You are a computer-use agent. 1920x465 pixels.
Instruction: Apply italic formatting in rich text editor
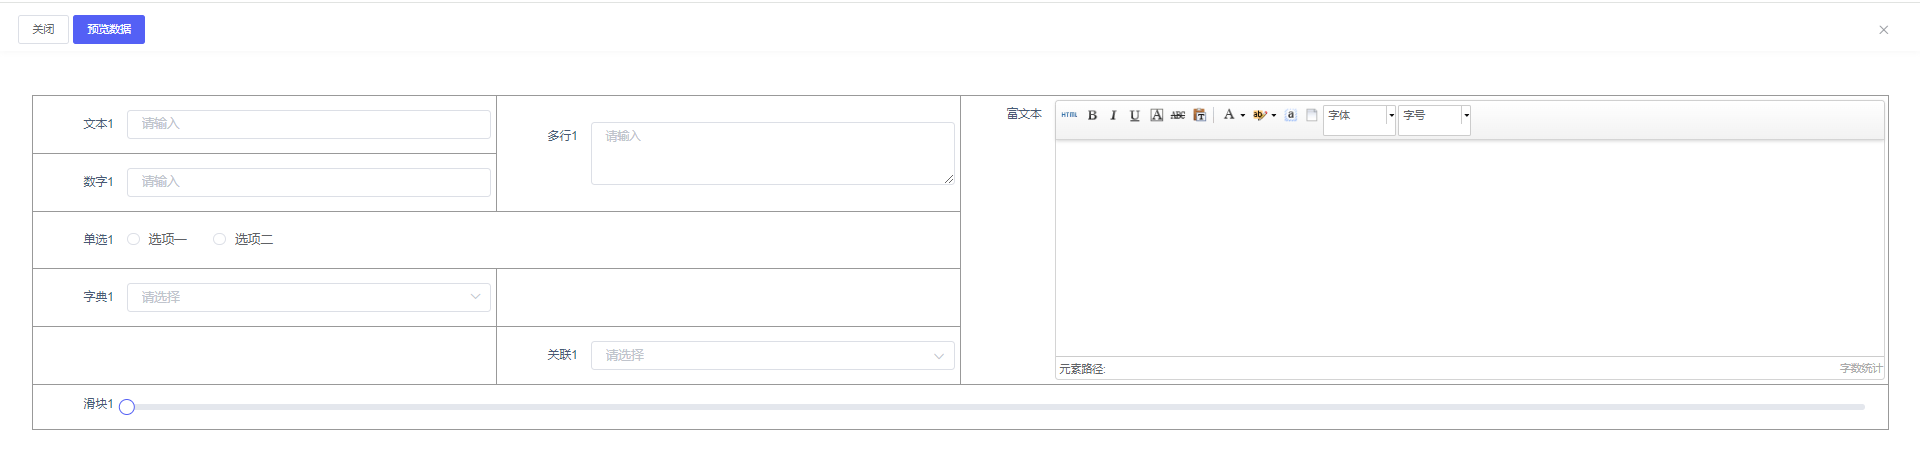[1113, 115]
